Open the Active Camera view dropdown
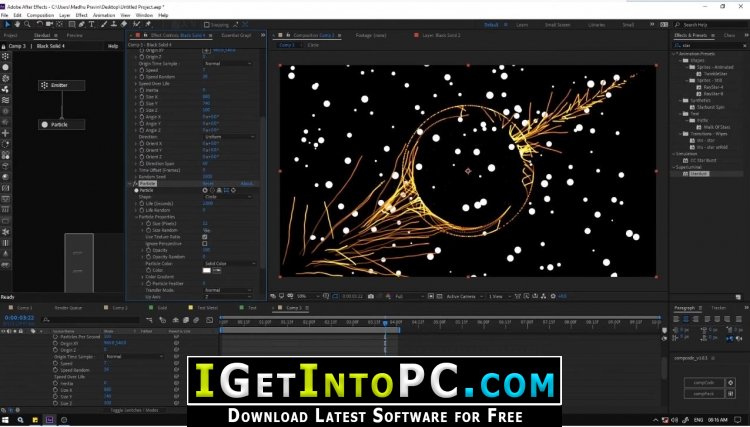 pos(465,296)
